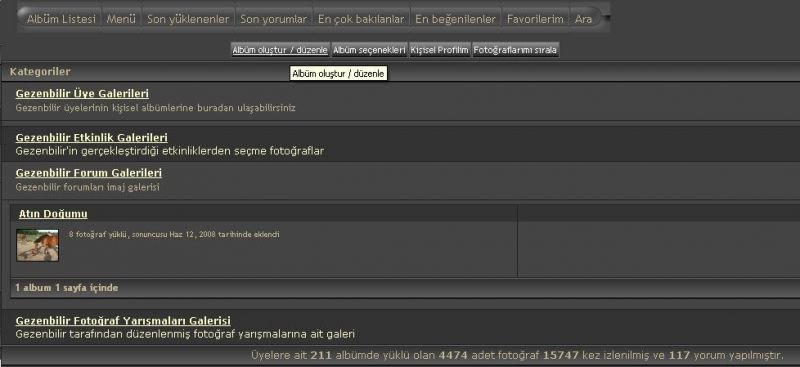Open Albüm seçenekleri
The image size is (800, 367).
pyautogui.click(x=369, y=50)
